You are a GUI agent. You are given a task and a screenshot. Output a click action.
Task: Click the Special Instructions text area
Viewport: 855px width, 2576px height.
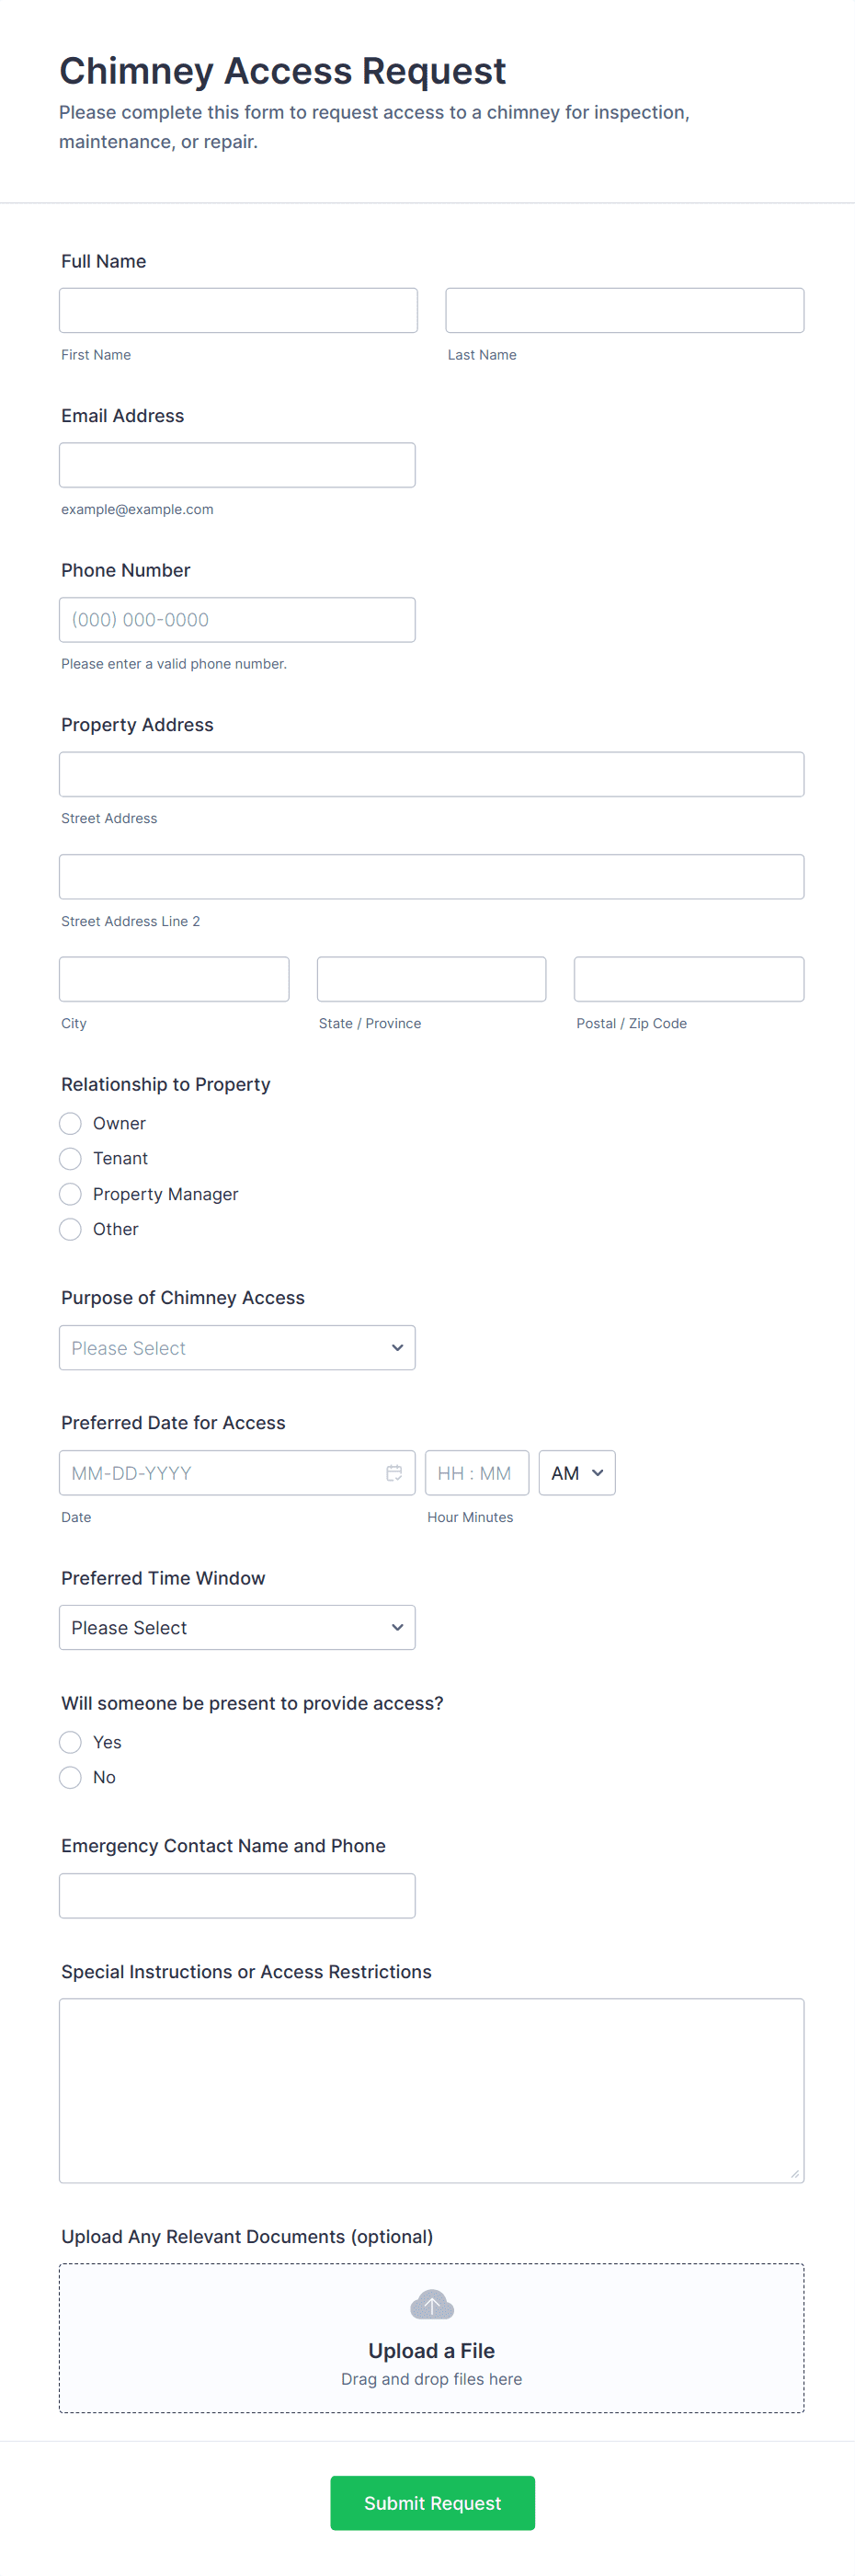tap(431, 2089)
